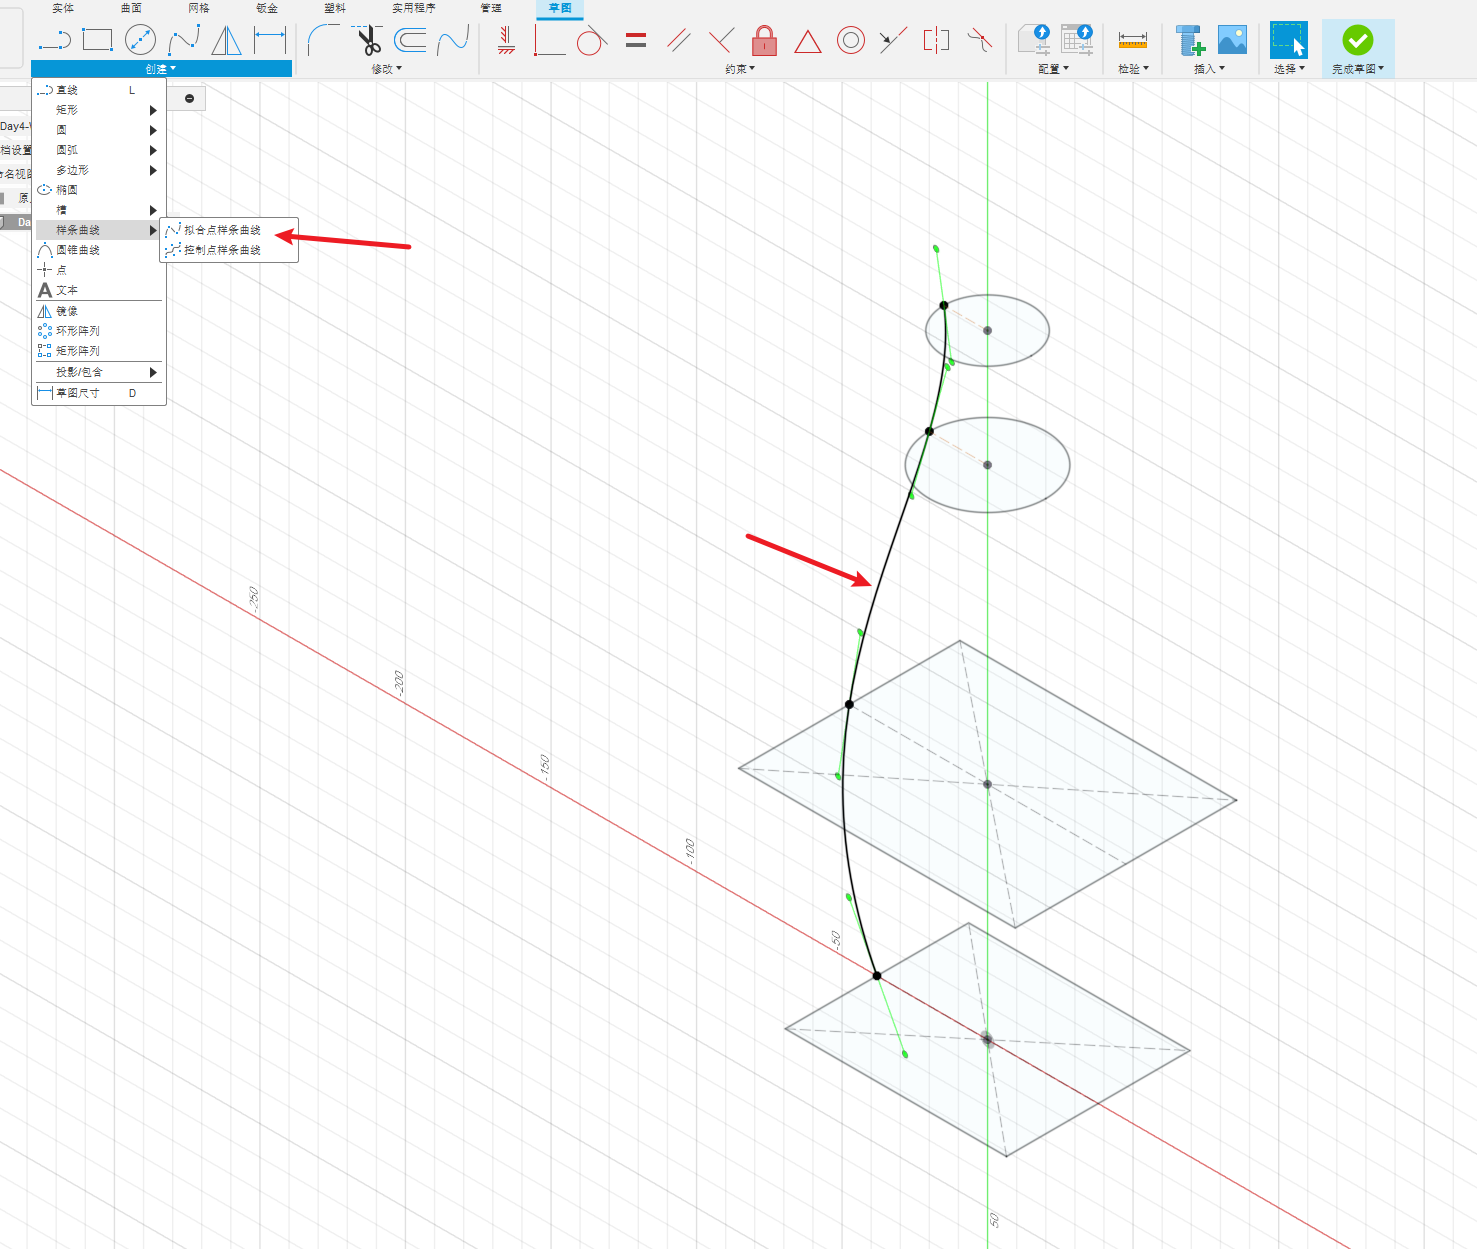
Task: Open the 修改 dropdown
Action: tap(386, 69)
